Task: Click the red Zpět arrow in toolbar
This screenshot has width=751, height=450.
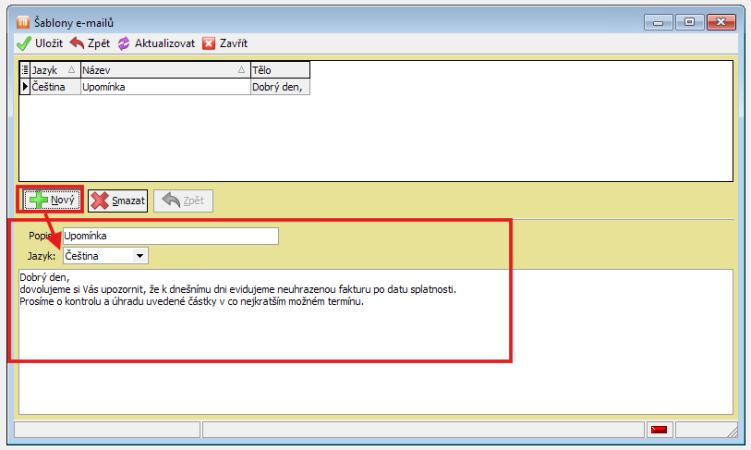Action: pos(77,44)
